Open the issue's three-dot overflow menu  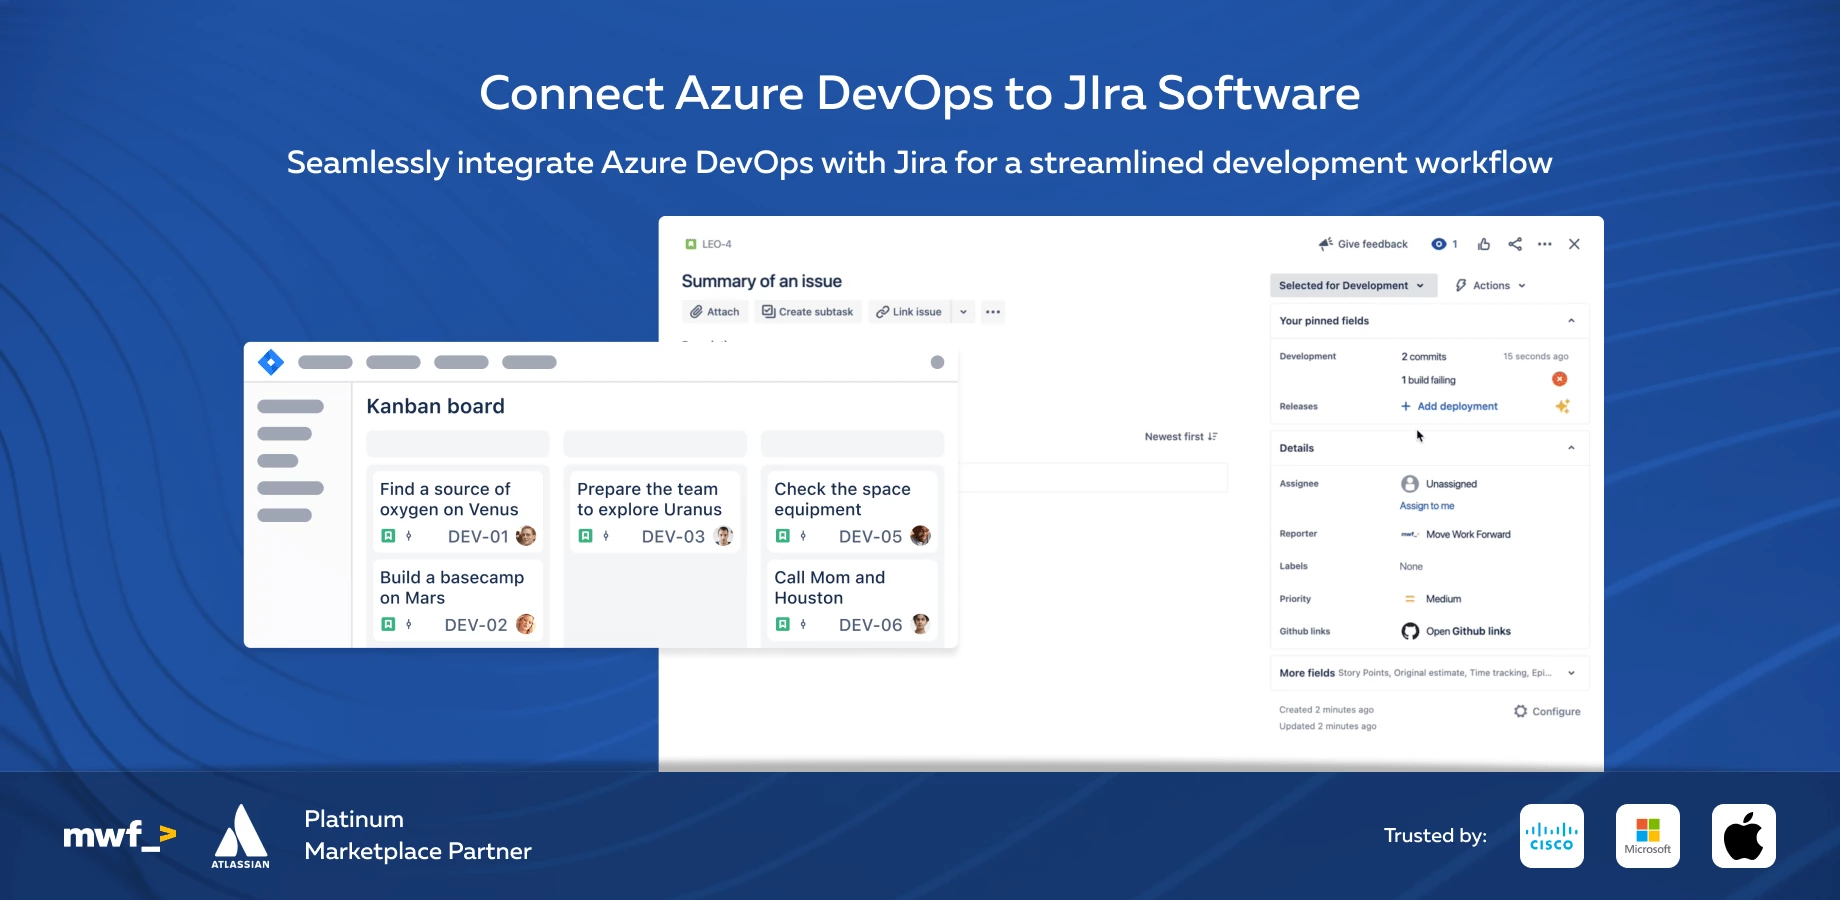coord(1544,244)
